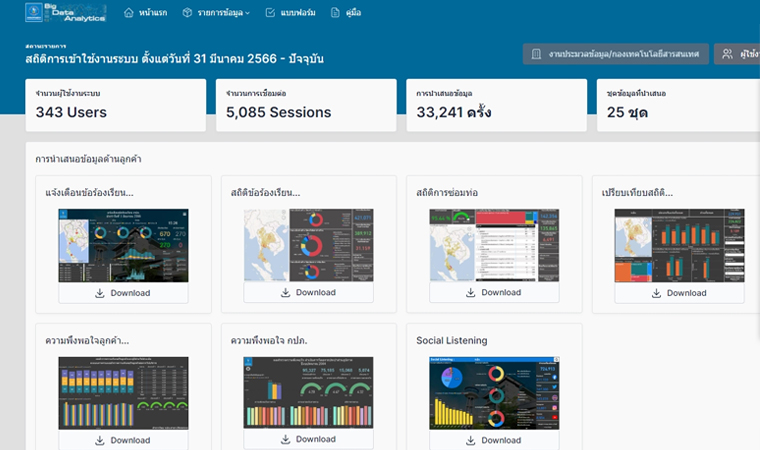760x450 pixels.
Task: Click the users icon on the right header button
Action: 727,54
